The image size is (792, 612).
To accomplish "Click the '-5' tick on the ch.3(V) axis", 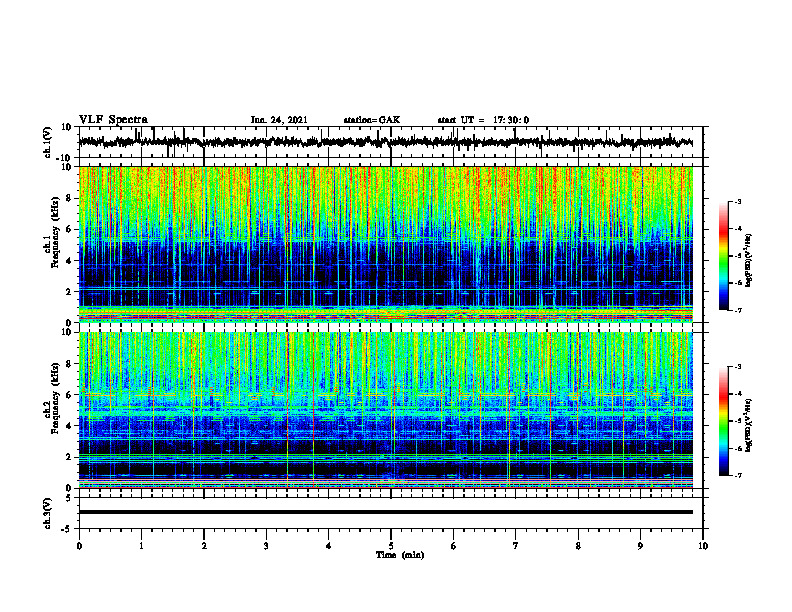I will [67, 529].
